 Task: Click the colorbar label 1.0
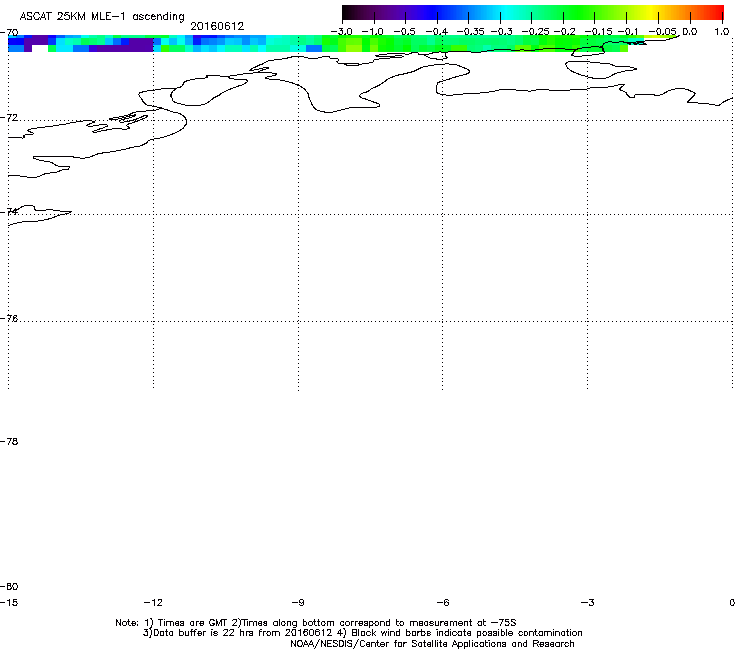pyautogui.click(x=722, y=32)
